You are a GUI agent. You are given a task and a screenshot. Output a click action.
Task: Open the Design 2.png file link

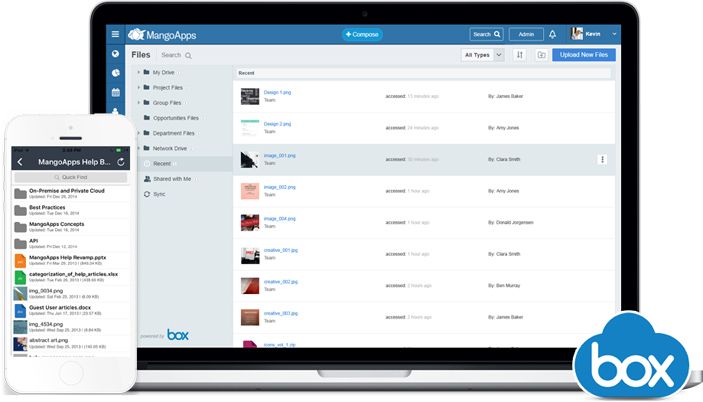click(277, 124)
